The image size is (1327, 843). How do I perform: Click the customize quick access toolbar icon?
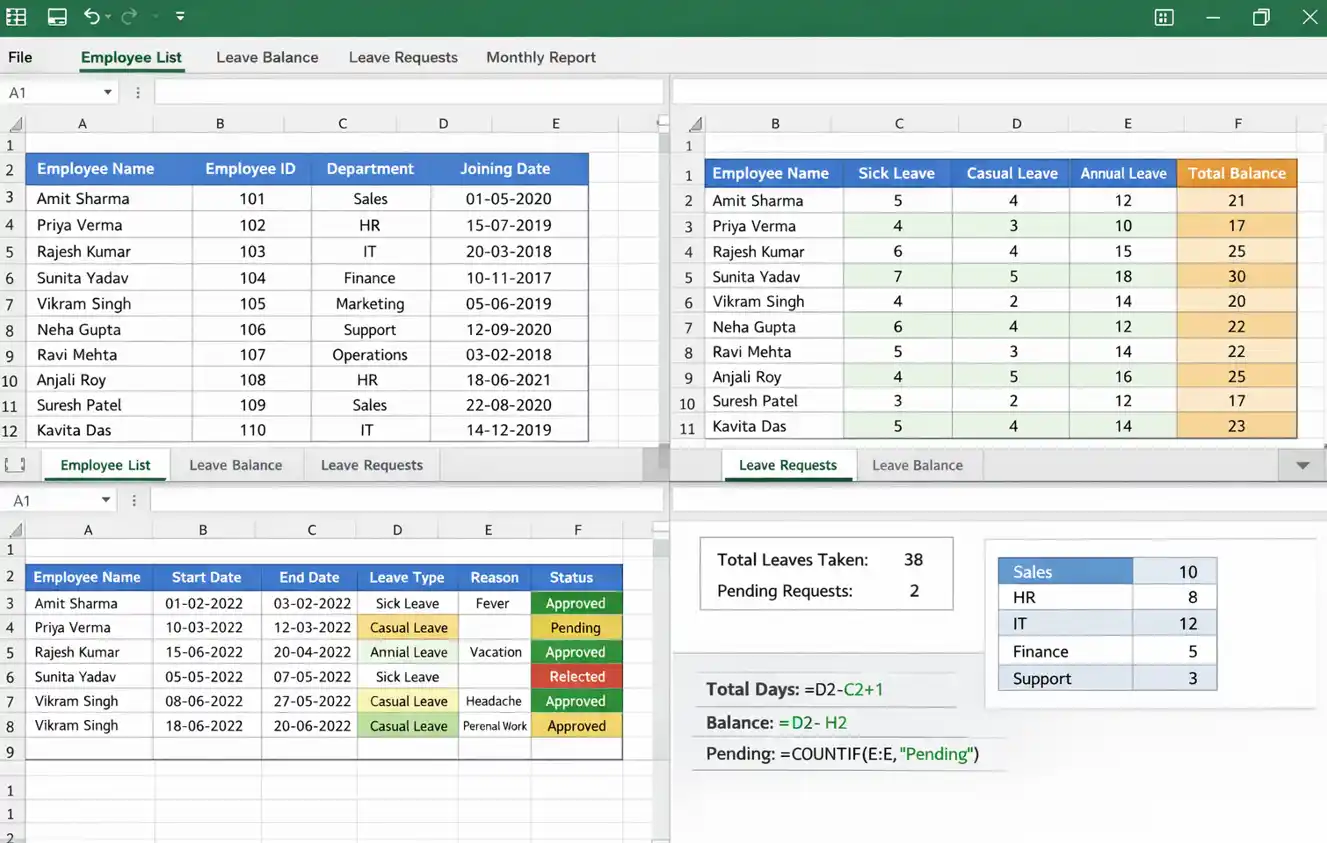click(x=179, y=16)
